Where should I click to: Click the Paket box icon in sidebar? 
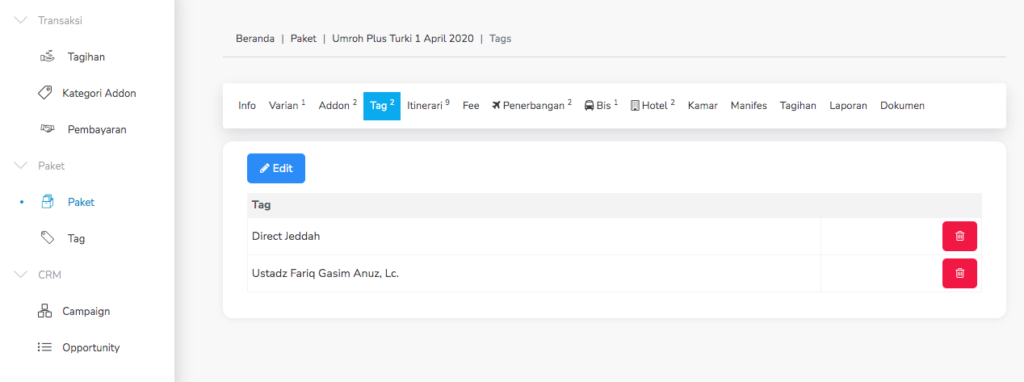tap(47, 202)
